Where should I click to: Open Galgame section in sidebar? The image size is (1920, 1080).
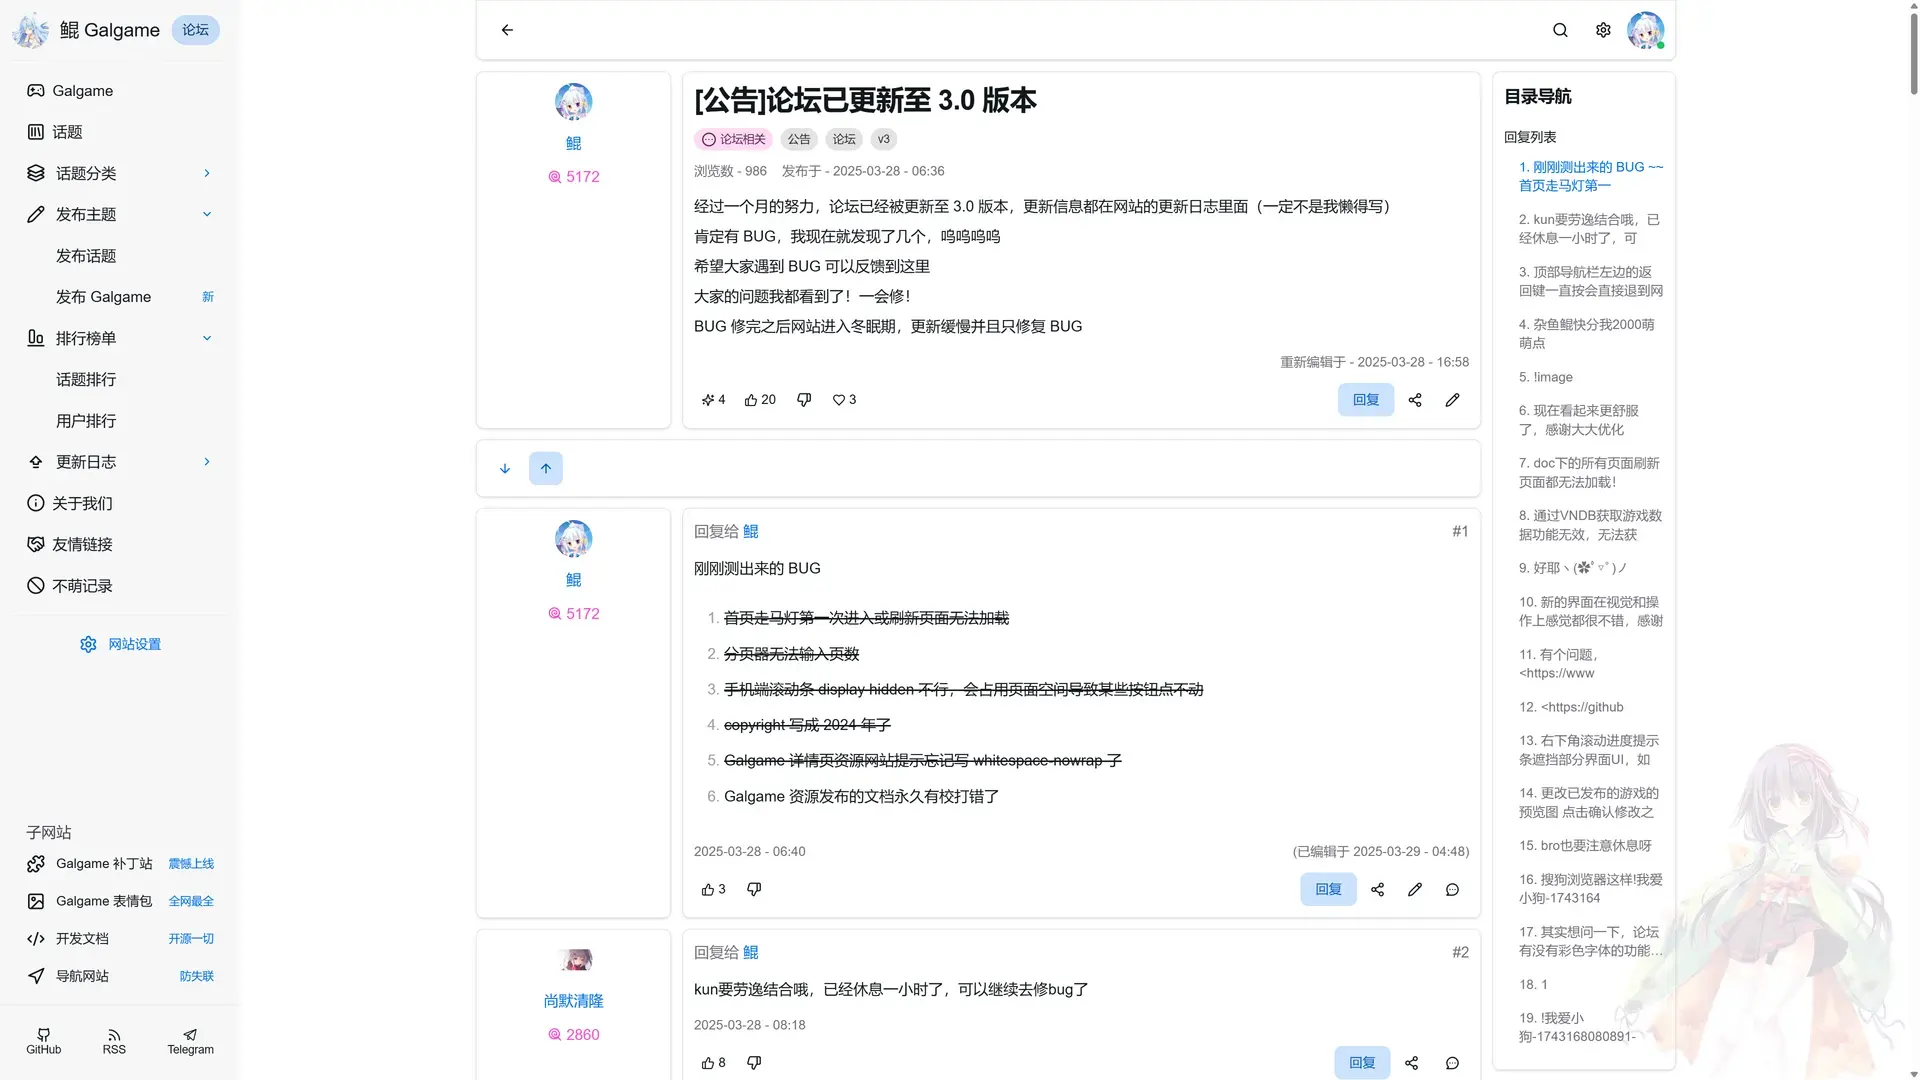click(120, 91)
